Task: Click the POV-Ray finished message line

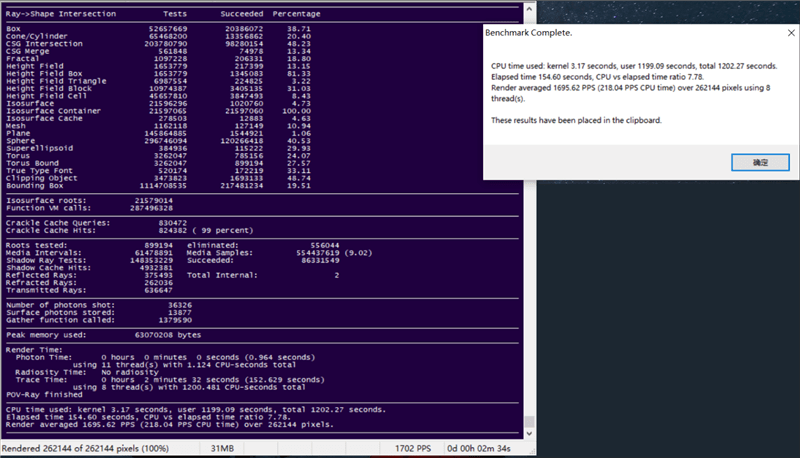Action: pos(44,395)
